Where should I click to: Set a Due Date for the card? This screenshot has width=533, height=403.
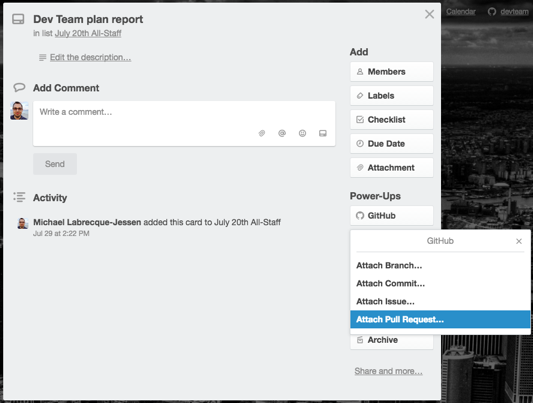tap(392, 144)
